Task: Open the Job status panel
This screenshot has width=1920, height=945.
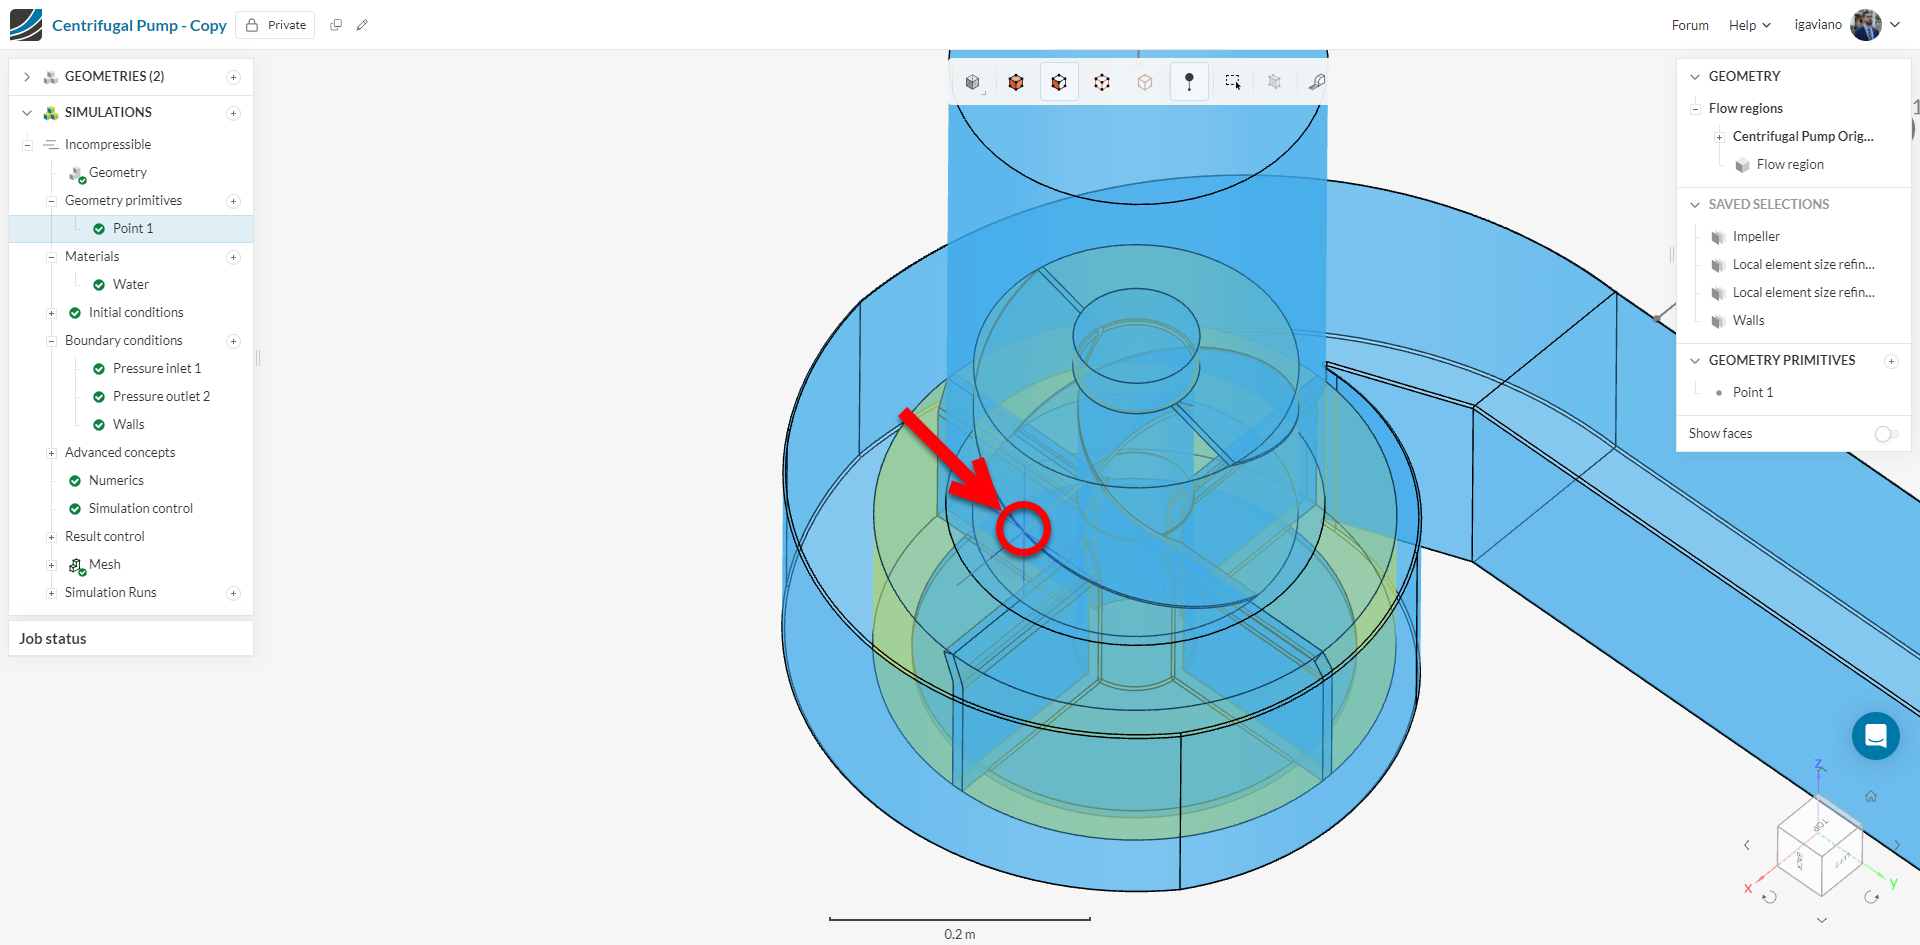Action: tap(131, 639)
